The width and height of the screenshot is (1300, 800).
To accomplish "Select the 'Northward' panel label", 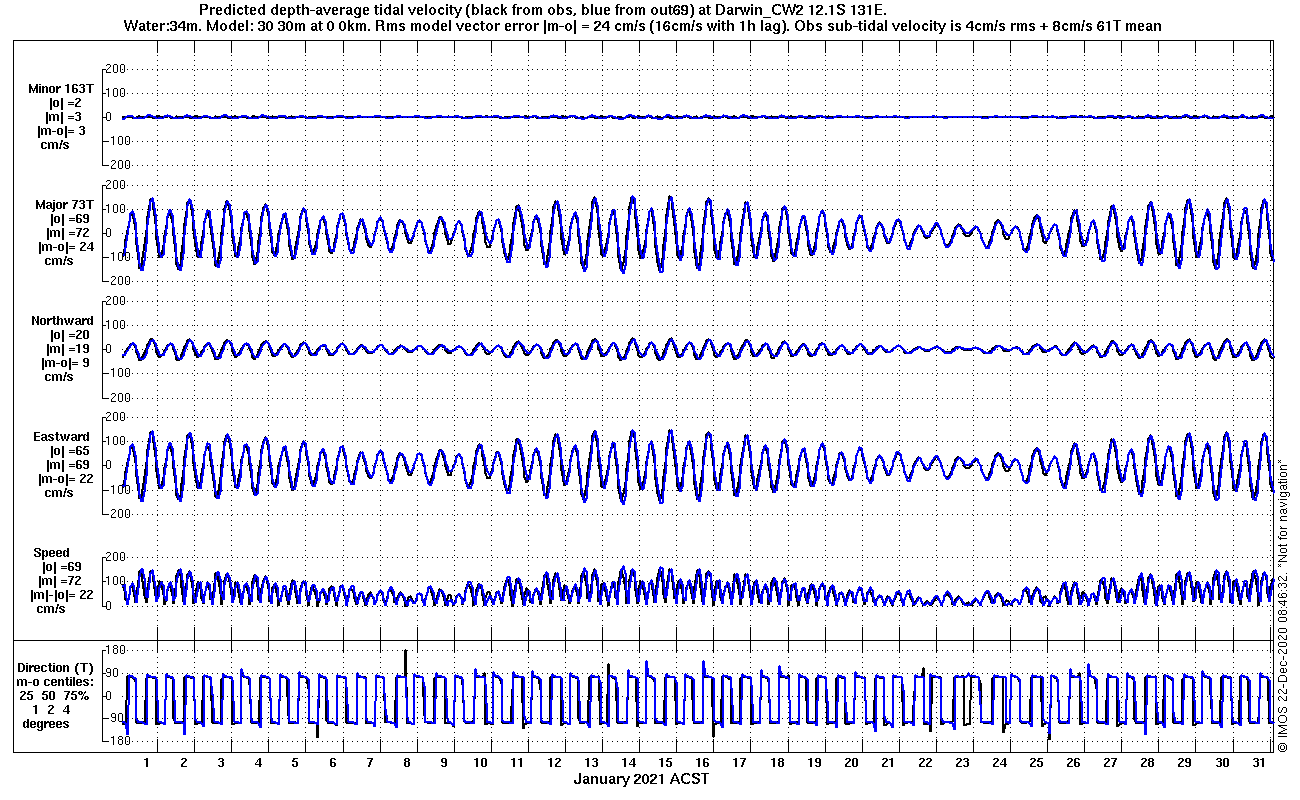I will coord(62,321).
